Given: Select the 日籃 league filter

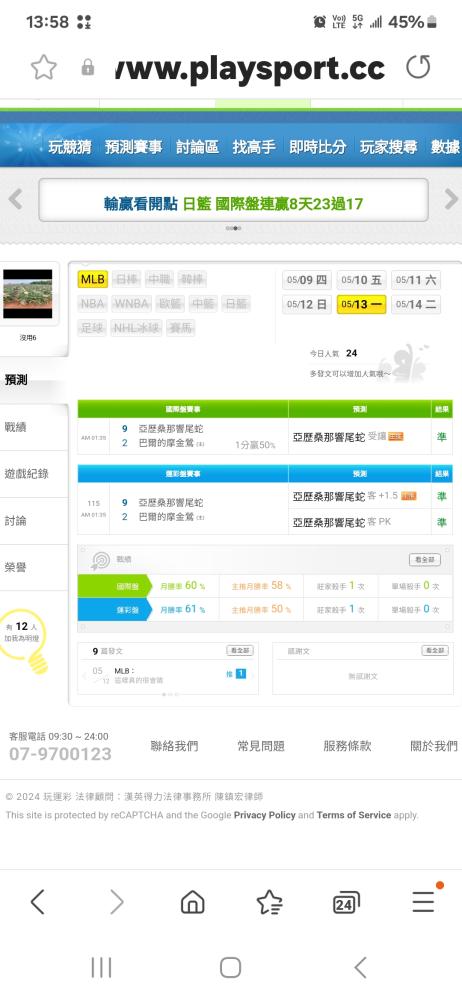Looking at the screenshot, I should 236,304.
